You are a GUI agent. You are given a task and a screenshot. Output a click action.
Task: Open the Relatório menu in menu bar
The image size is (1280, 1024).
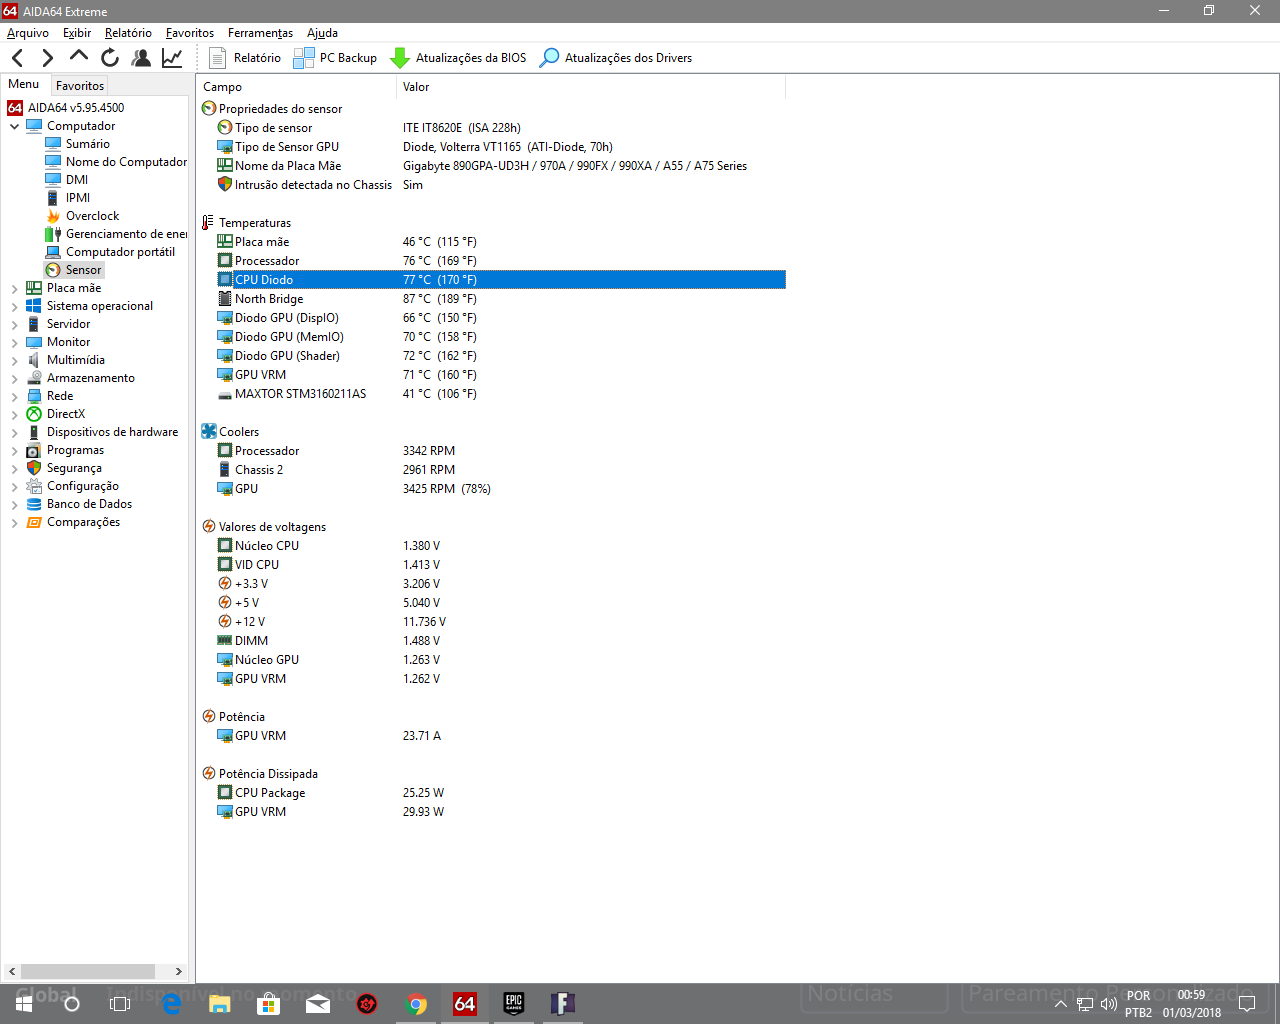point(128,33)
